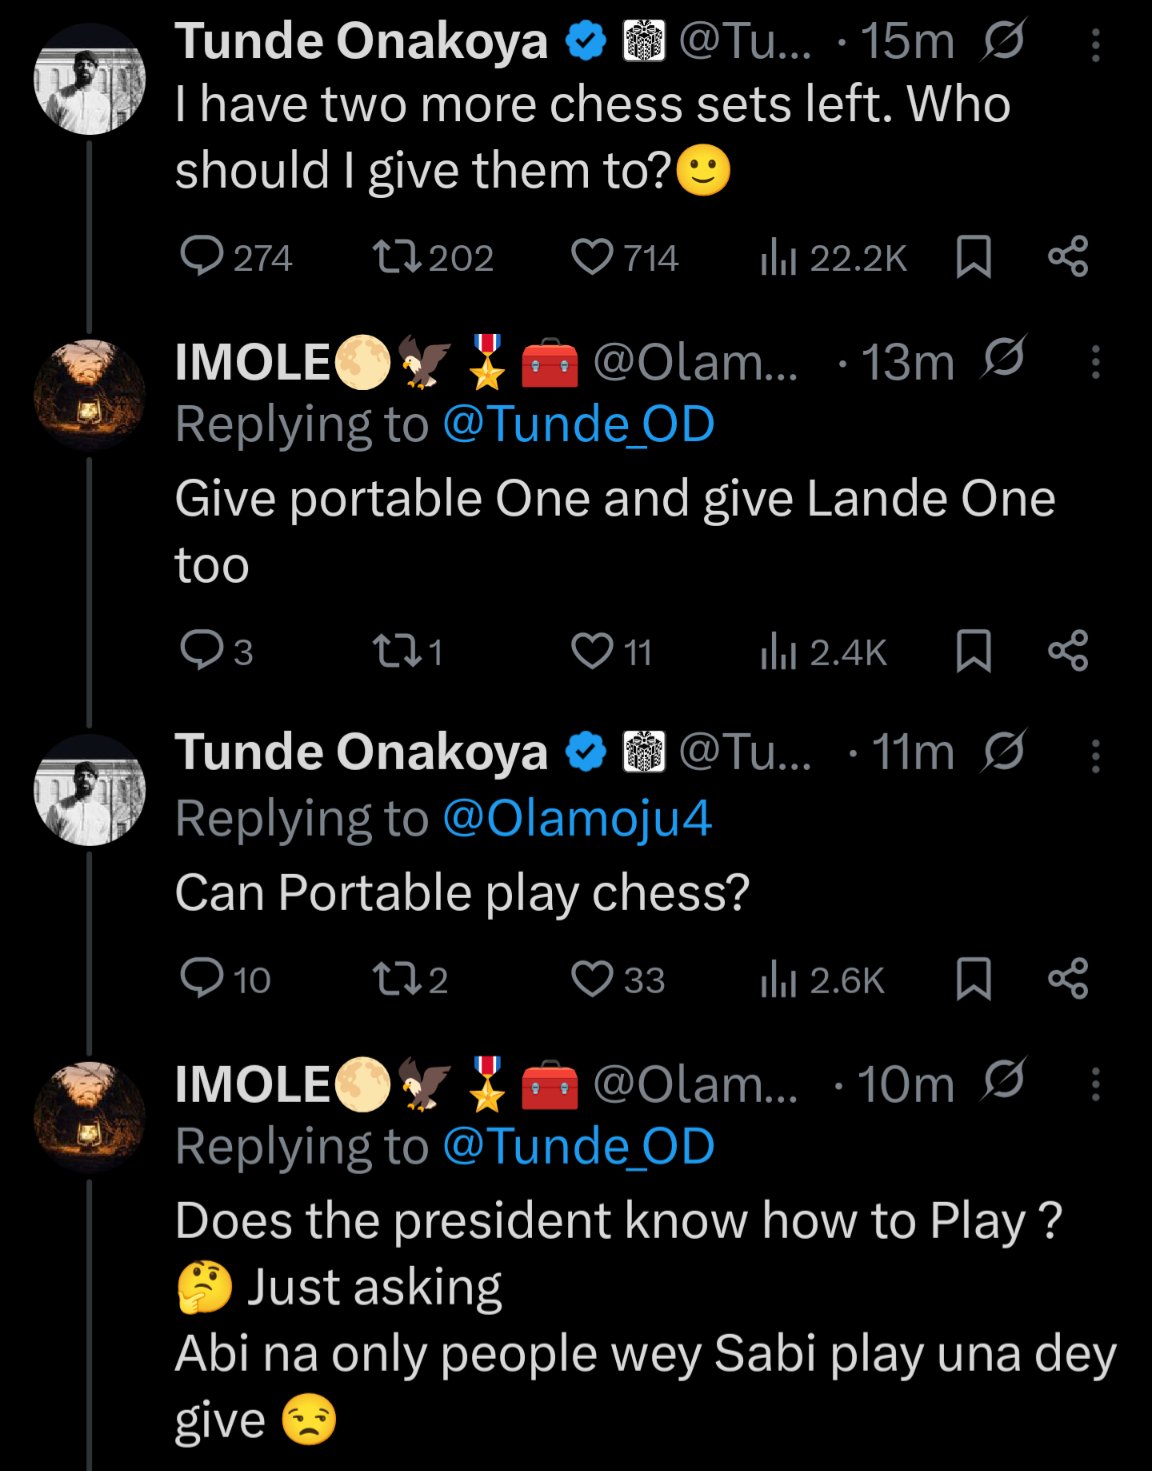This screenshot has width=1152, height=1471.
Task: Open more options on IMOLE's 13m reply
Action: tap(1096, 362)
